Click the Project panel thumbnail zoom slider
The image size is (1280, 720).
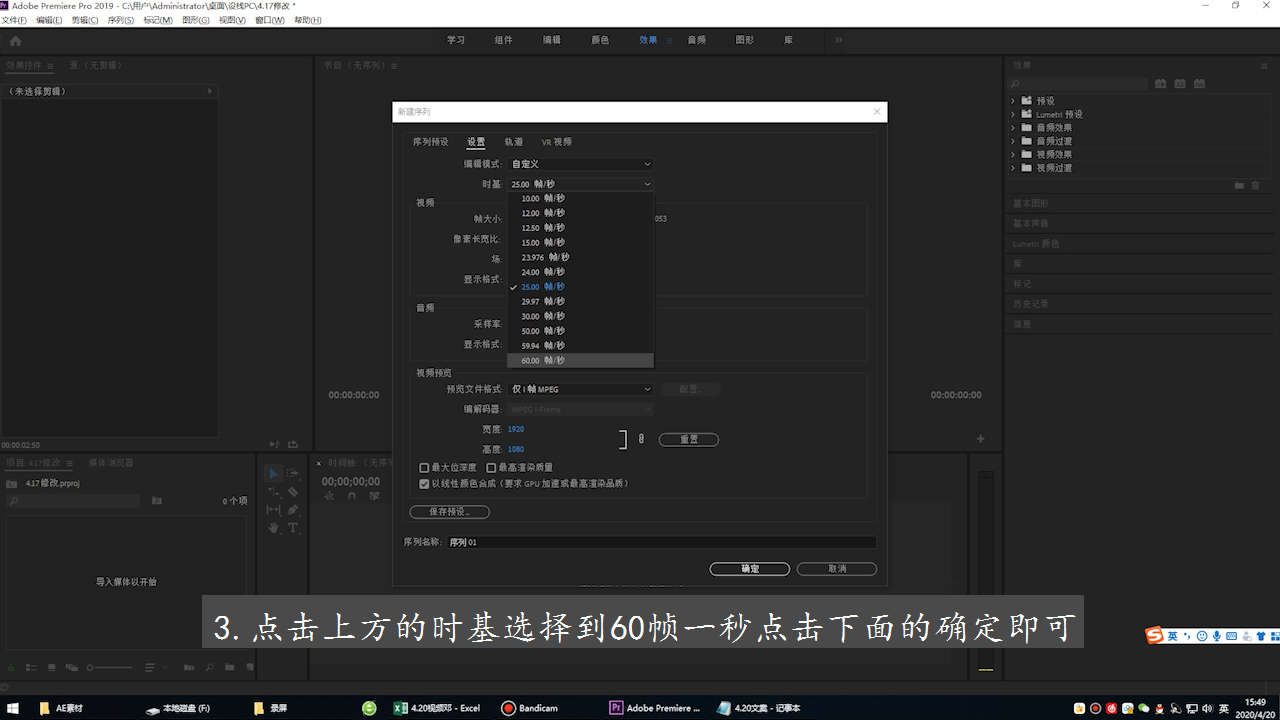110,667
